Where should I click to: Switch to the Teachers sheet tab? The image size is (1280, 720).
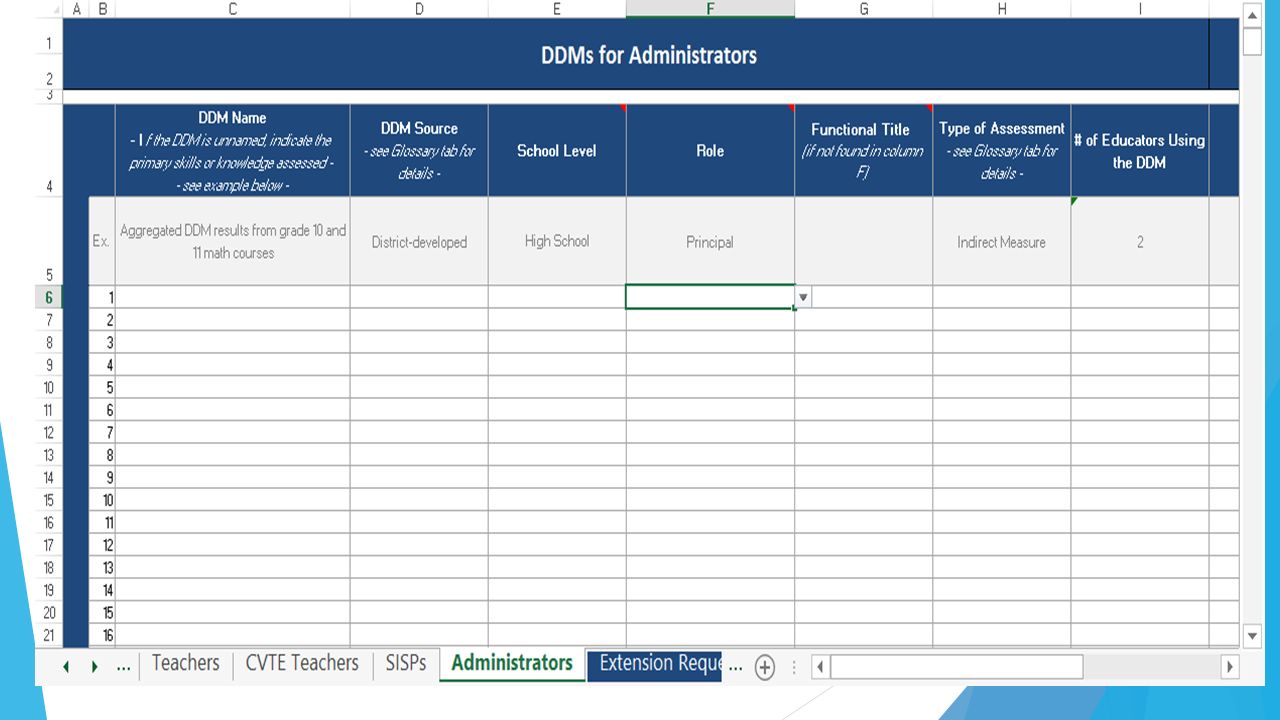click(185, 663)
